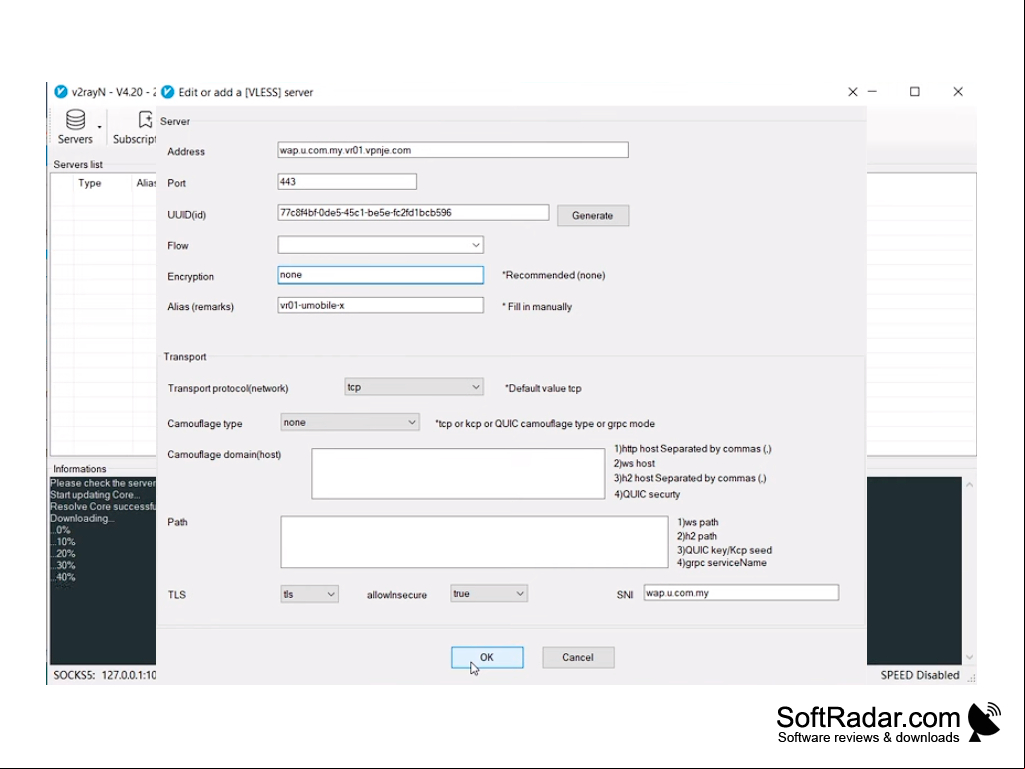Focus the Port field showing 443
This screenshot has height=769, width=1025.
tap(346, 182)
